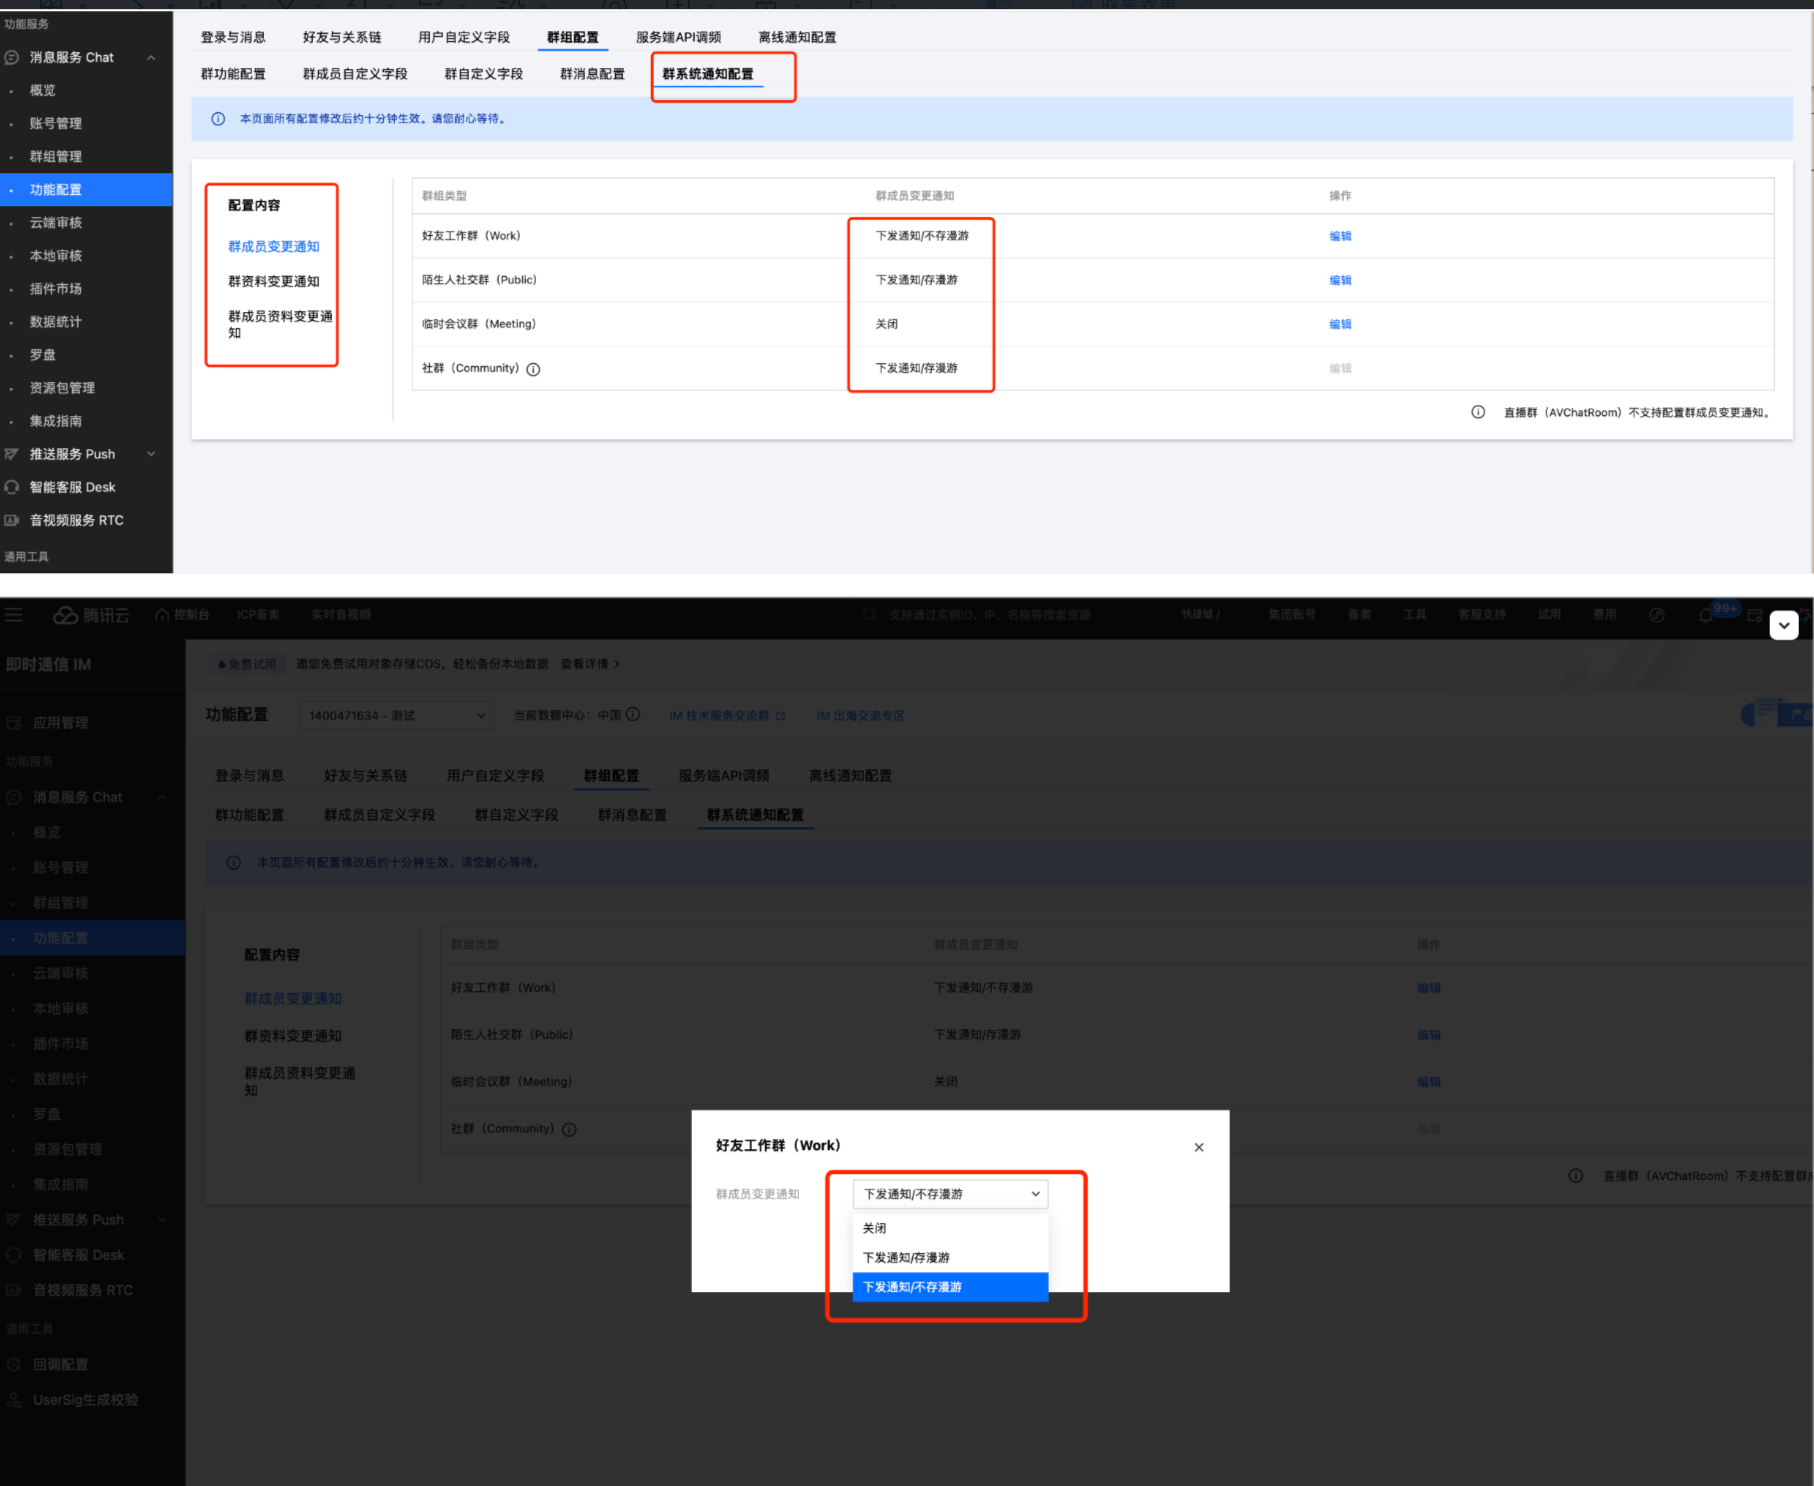The height and width of the screenshot is (1486, 1814).
Task: Open the IM 出海交流专区 link
Action: [860, 715]
